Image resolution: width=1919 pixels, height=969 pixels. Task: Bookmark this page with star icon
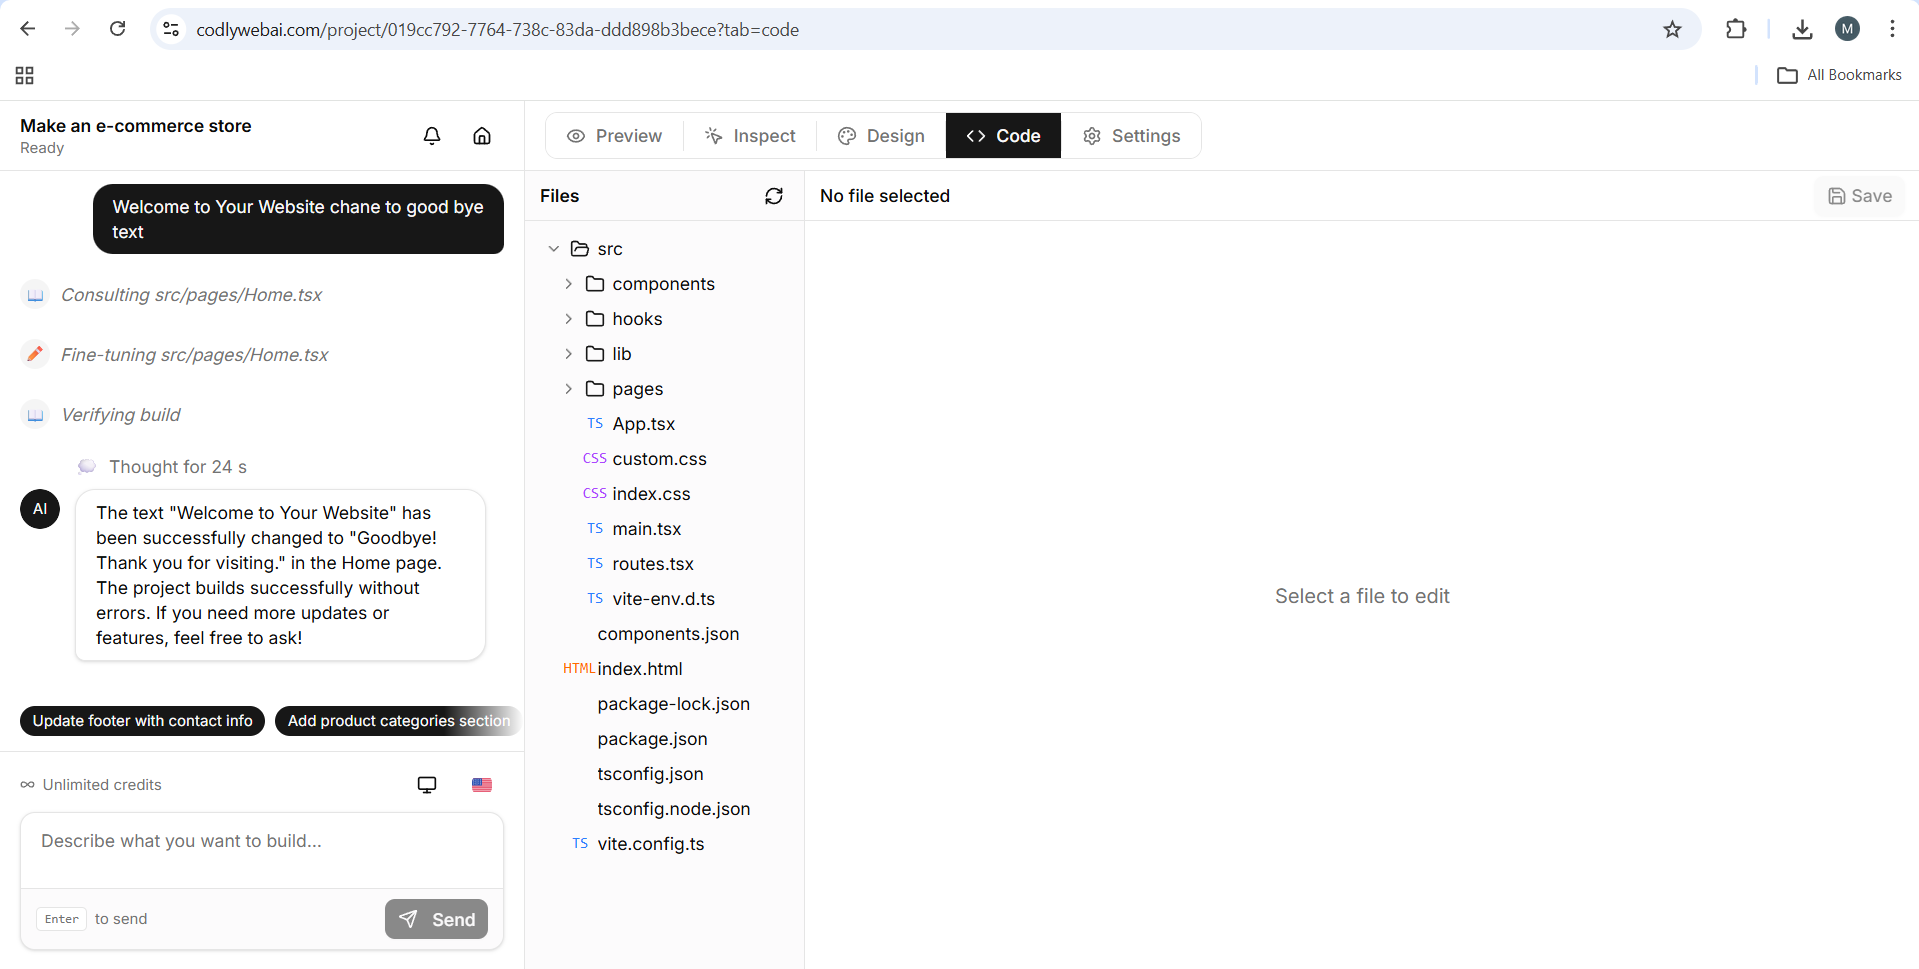1672,30
